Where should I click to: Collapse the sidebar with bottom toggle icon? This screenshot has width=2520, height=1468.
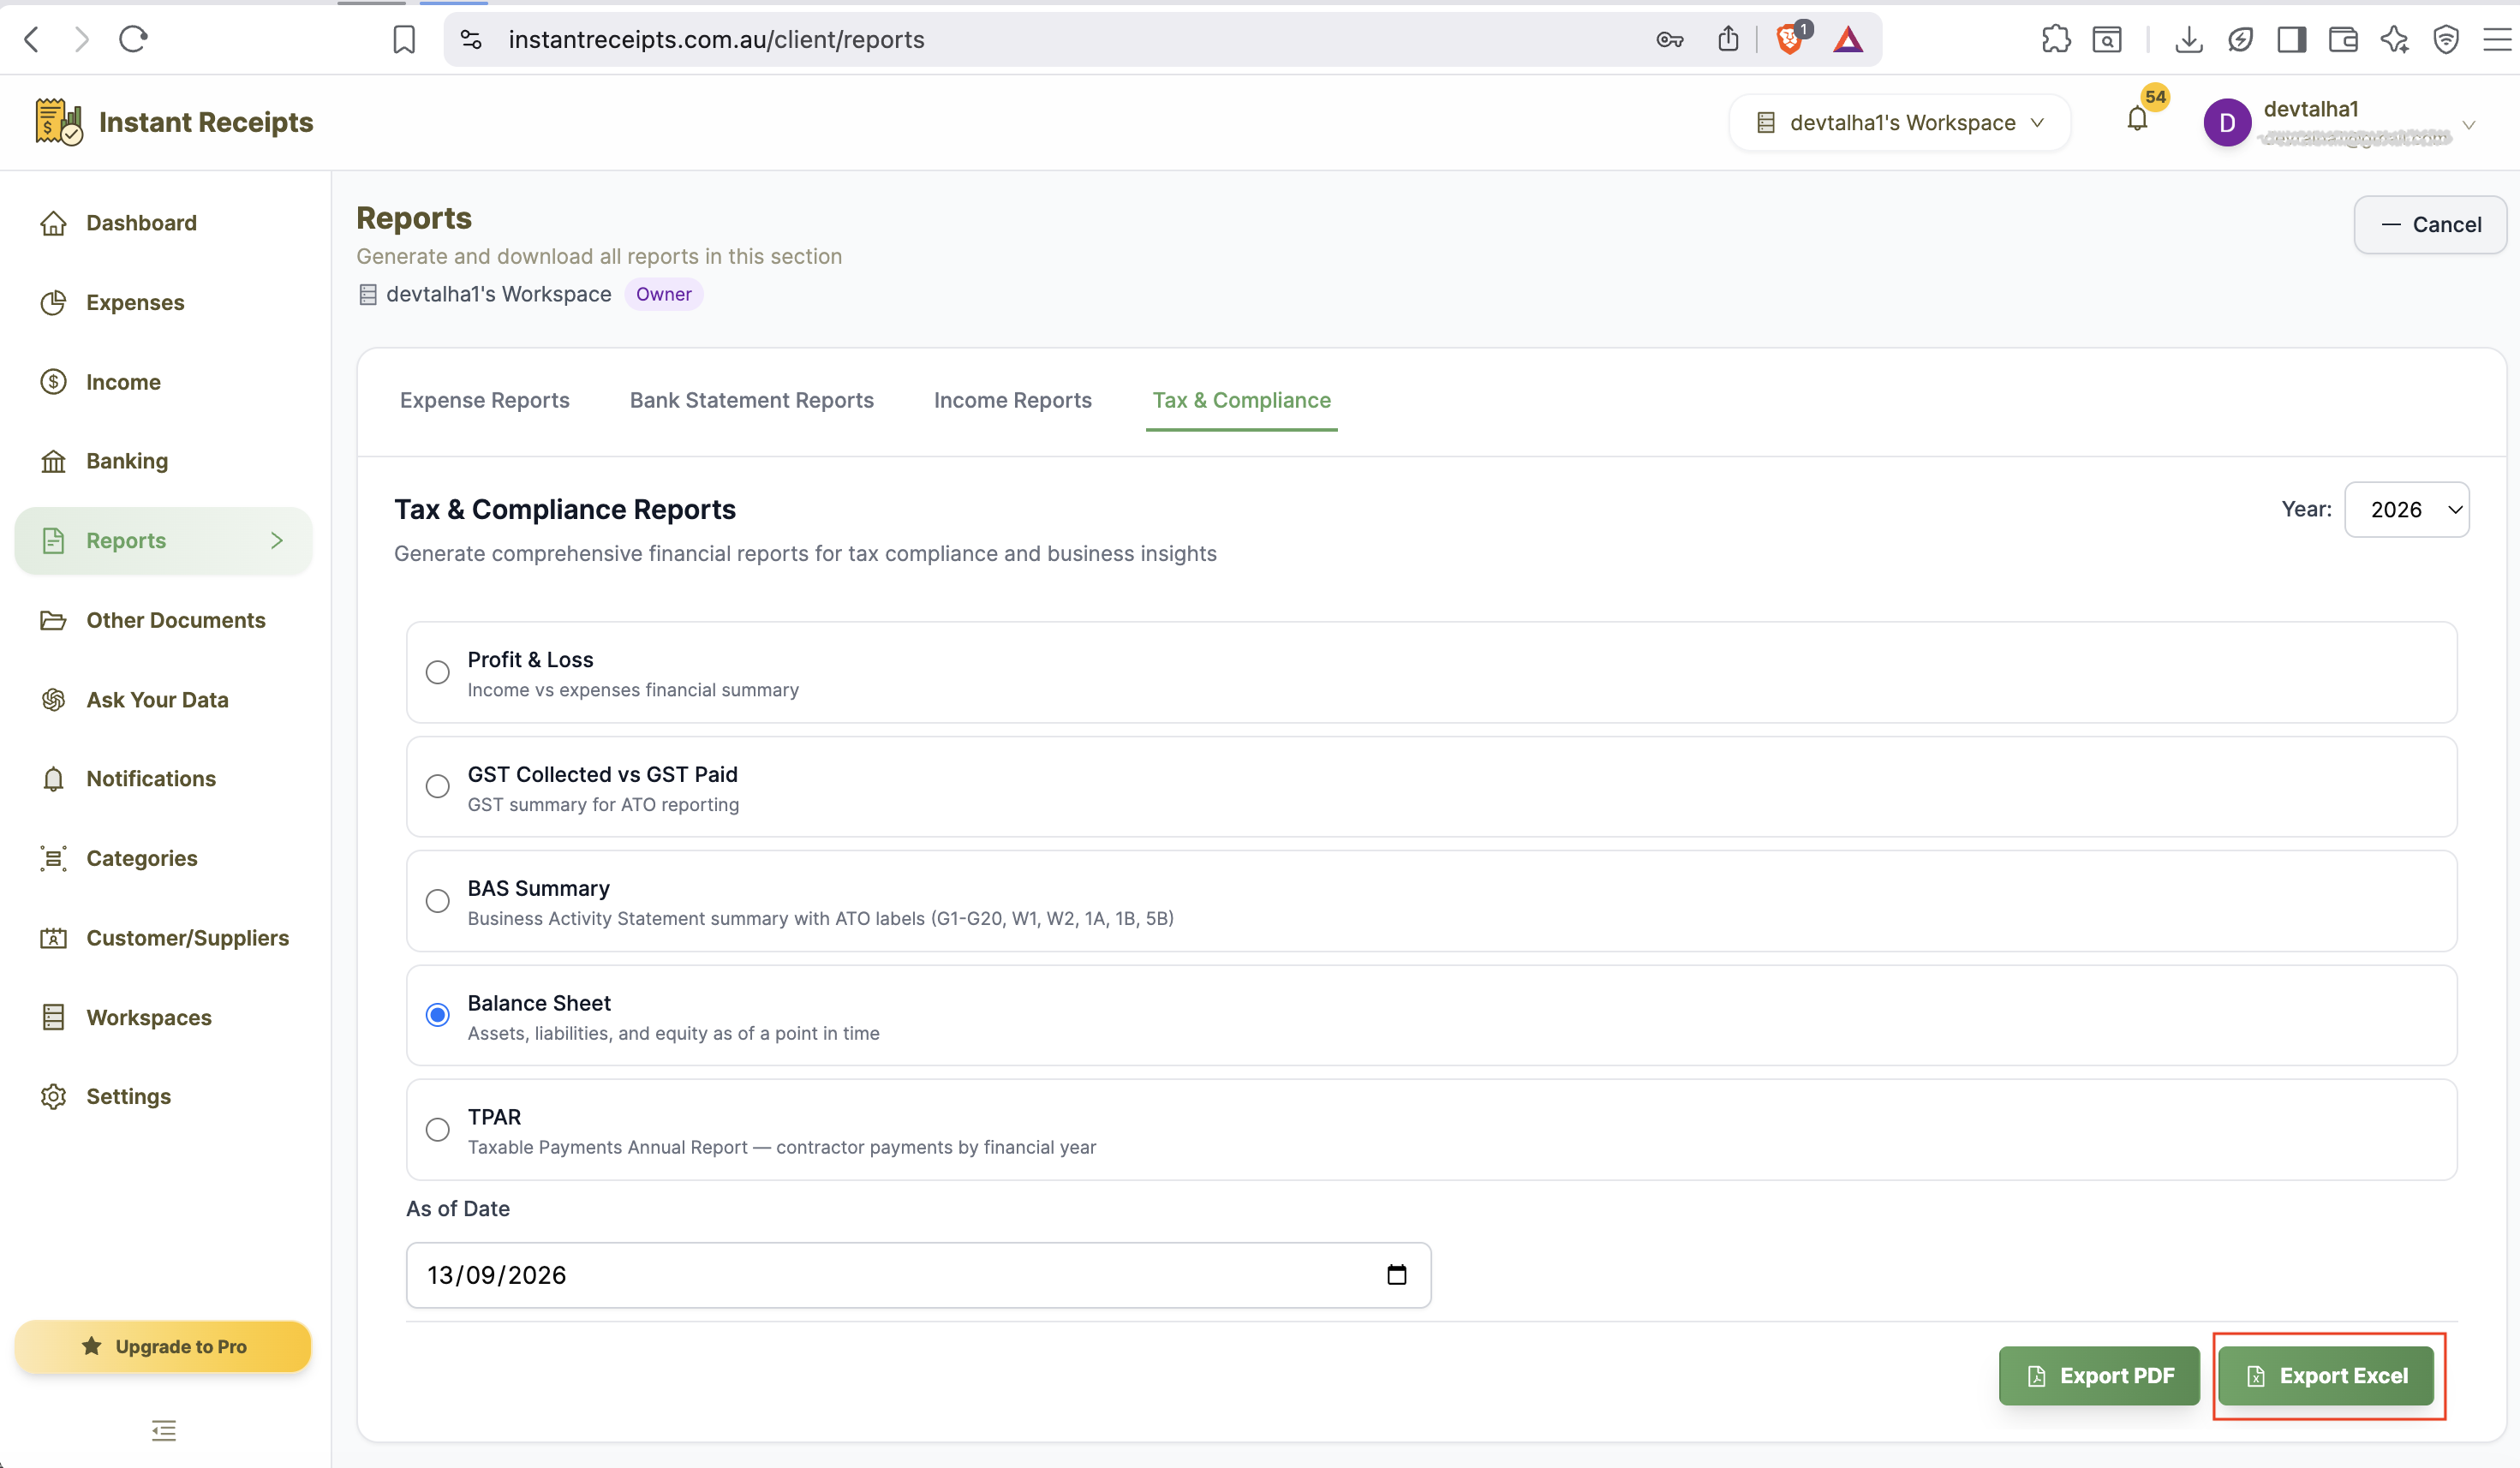click(x=164, y=1430)
